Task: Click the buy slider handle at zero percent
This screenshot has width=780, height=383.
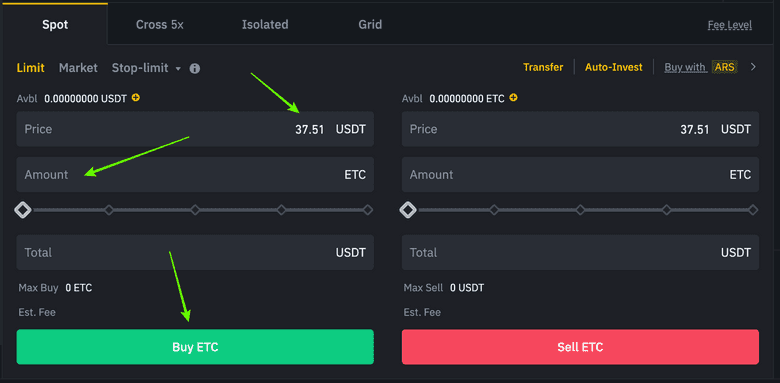Action: pos(22,210)
